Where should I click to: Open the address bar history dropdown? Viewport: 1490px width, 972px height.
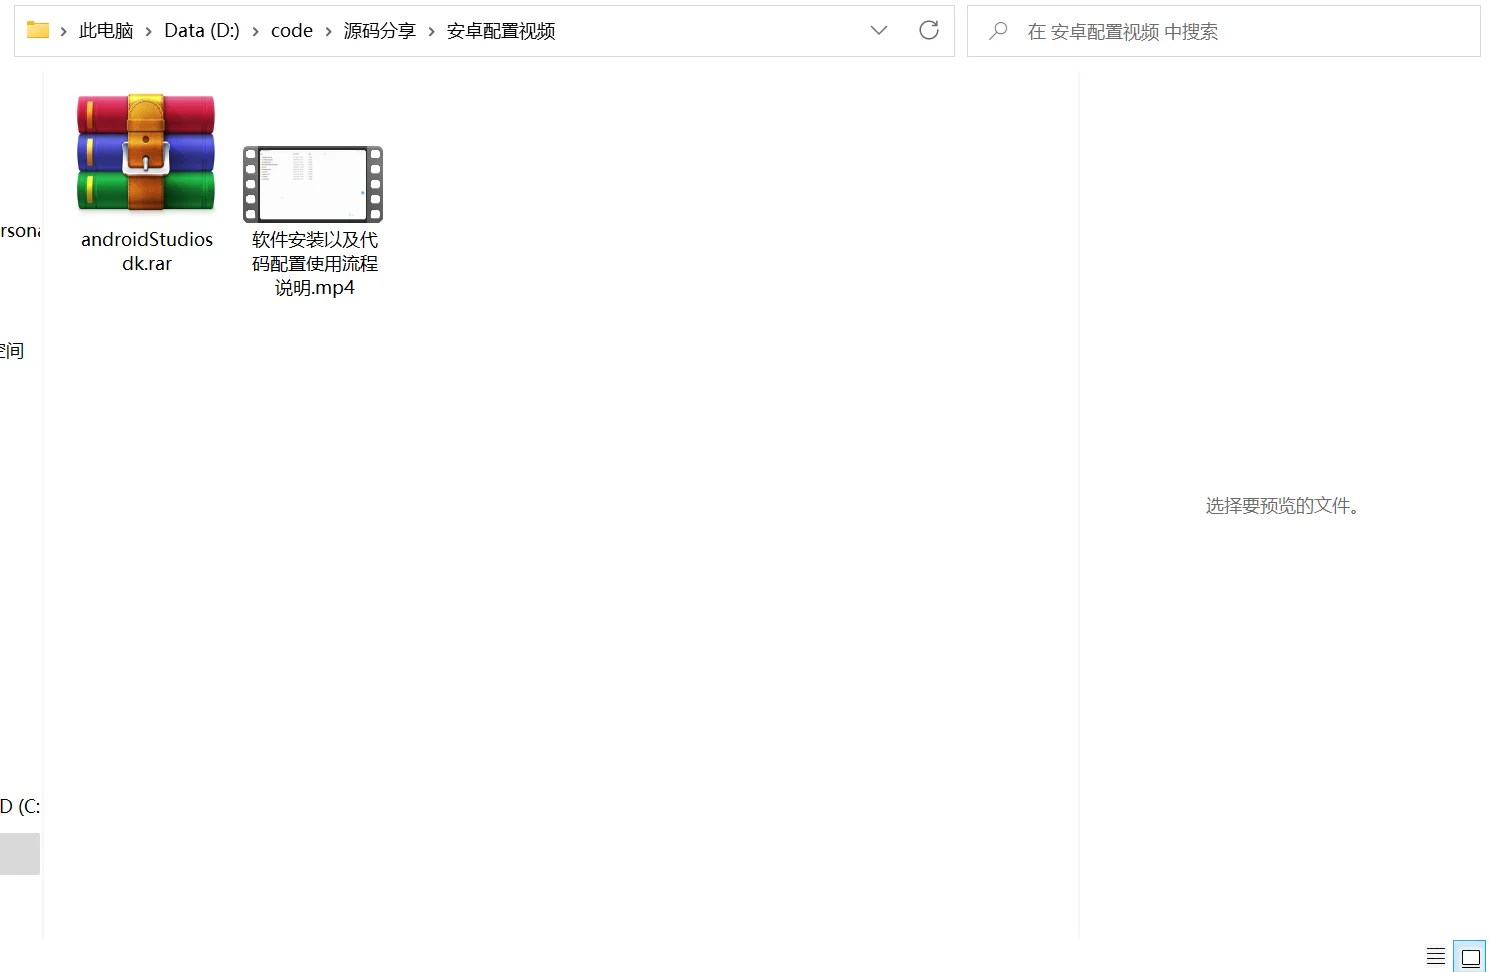pyautogui.click(x=878, y=30)
